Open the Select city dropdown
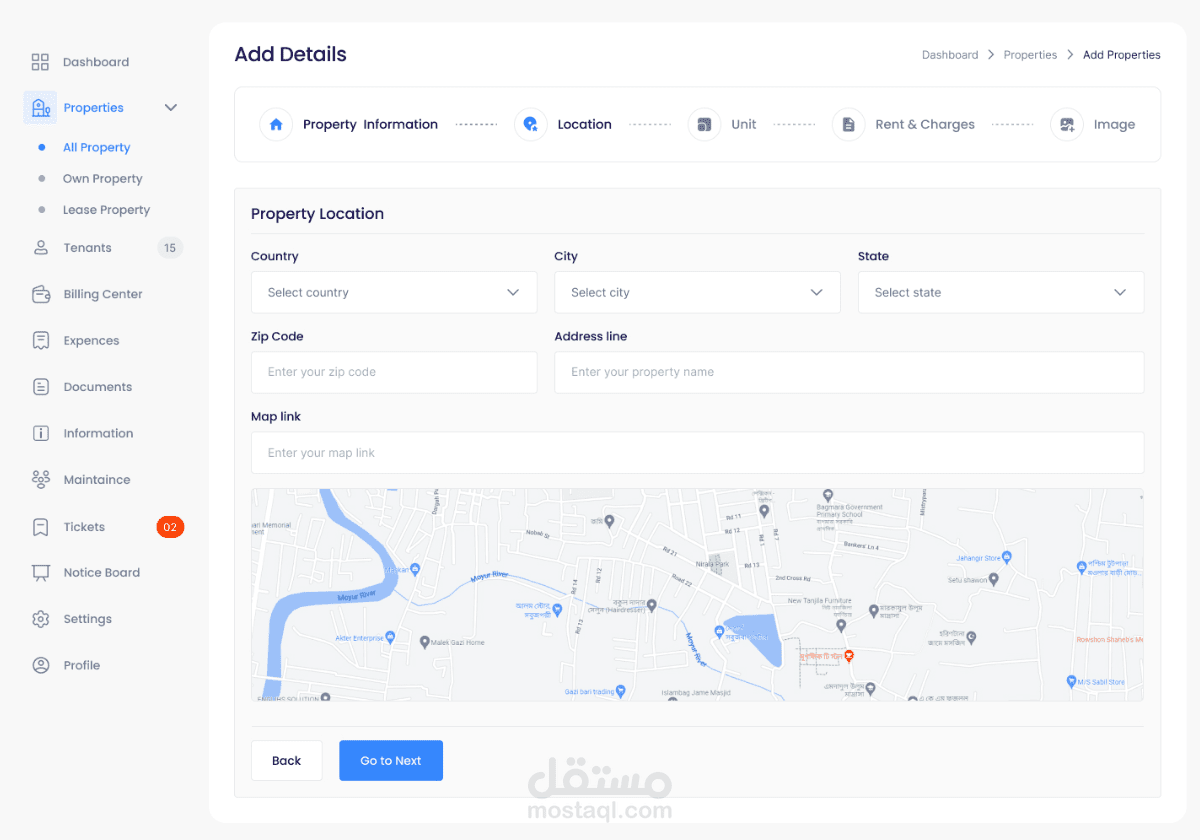 pos(698,292)
